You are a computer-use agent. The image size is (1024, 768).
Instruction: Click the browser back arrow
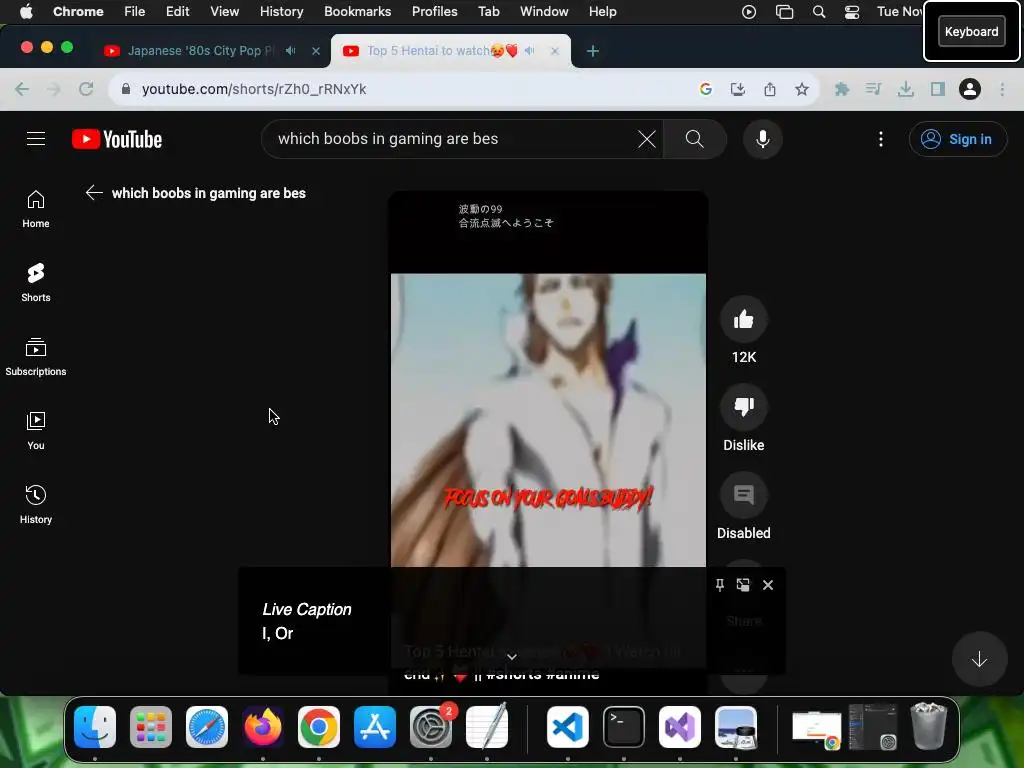click(x=22, y=89)
